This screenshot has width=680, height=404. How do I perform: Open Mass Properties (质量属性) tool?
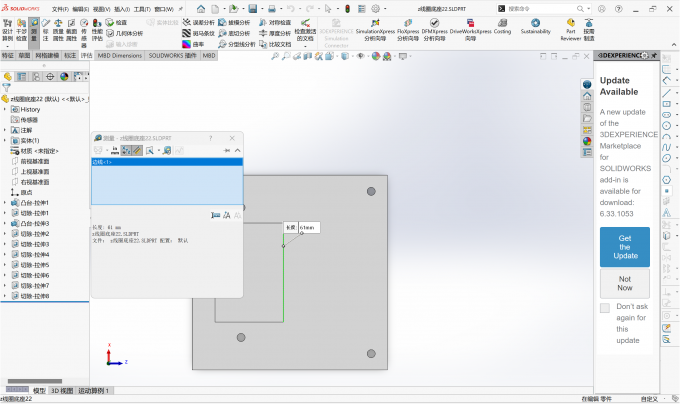point(58,30)
